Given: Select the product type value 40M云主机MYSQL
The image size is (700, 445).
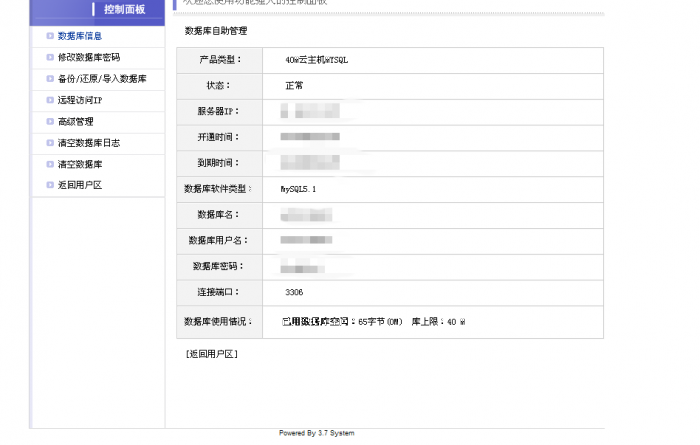Looking at the screenshot, I should tap(317, 60).
